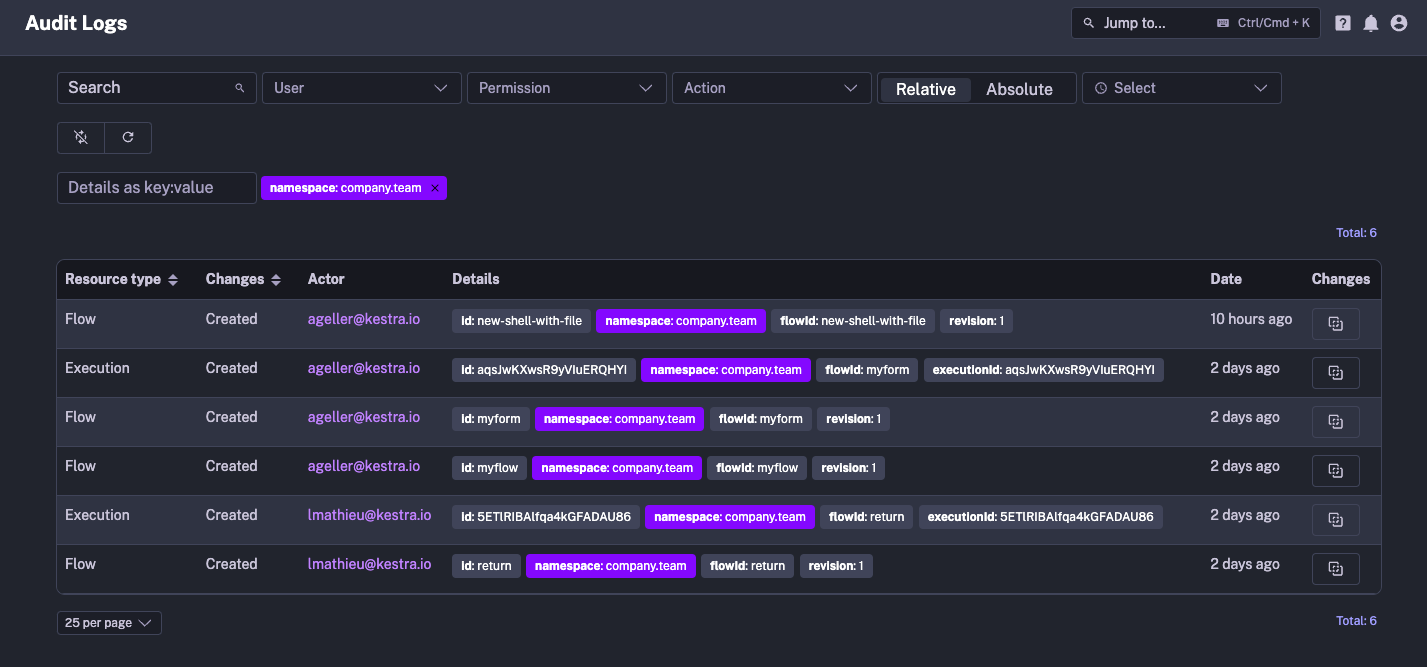Open the User filter dropdown

click(x=361, y=88)
